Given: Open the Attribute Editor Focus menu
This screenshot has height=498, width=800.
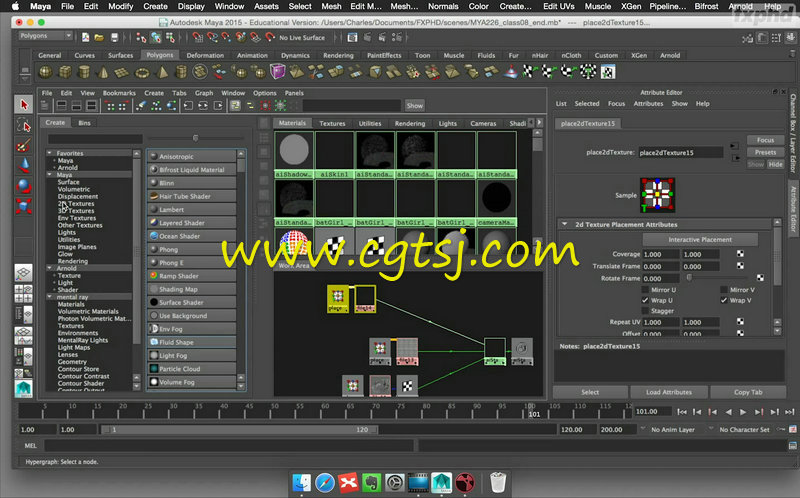Looking at the screenshot, I should [x=616, y=104].
